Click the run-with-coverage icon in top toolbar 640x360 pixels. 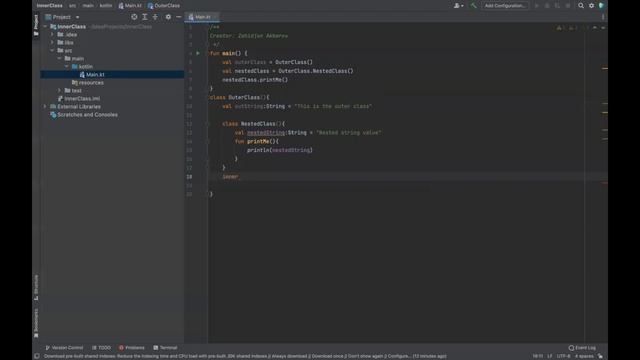click(557, 6)
